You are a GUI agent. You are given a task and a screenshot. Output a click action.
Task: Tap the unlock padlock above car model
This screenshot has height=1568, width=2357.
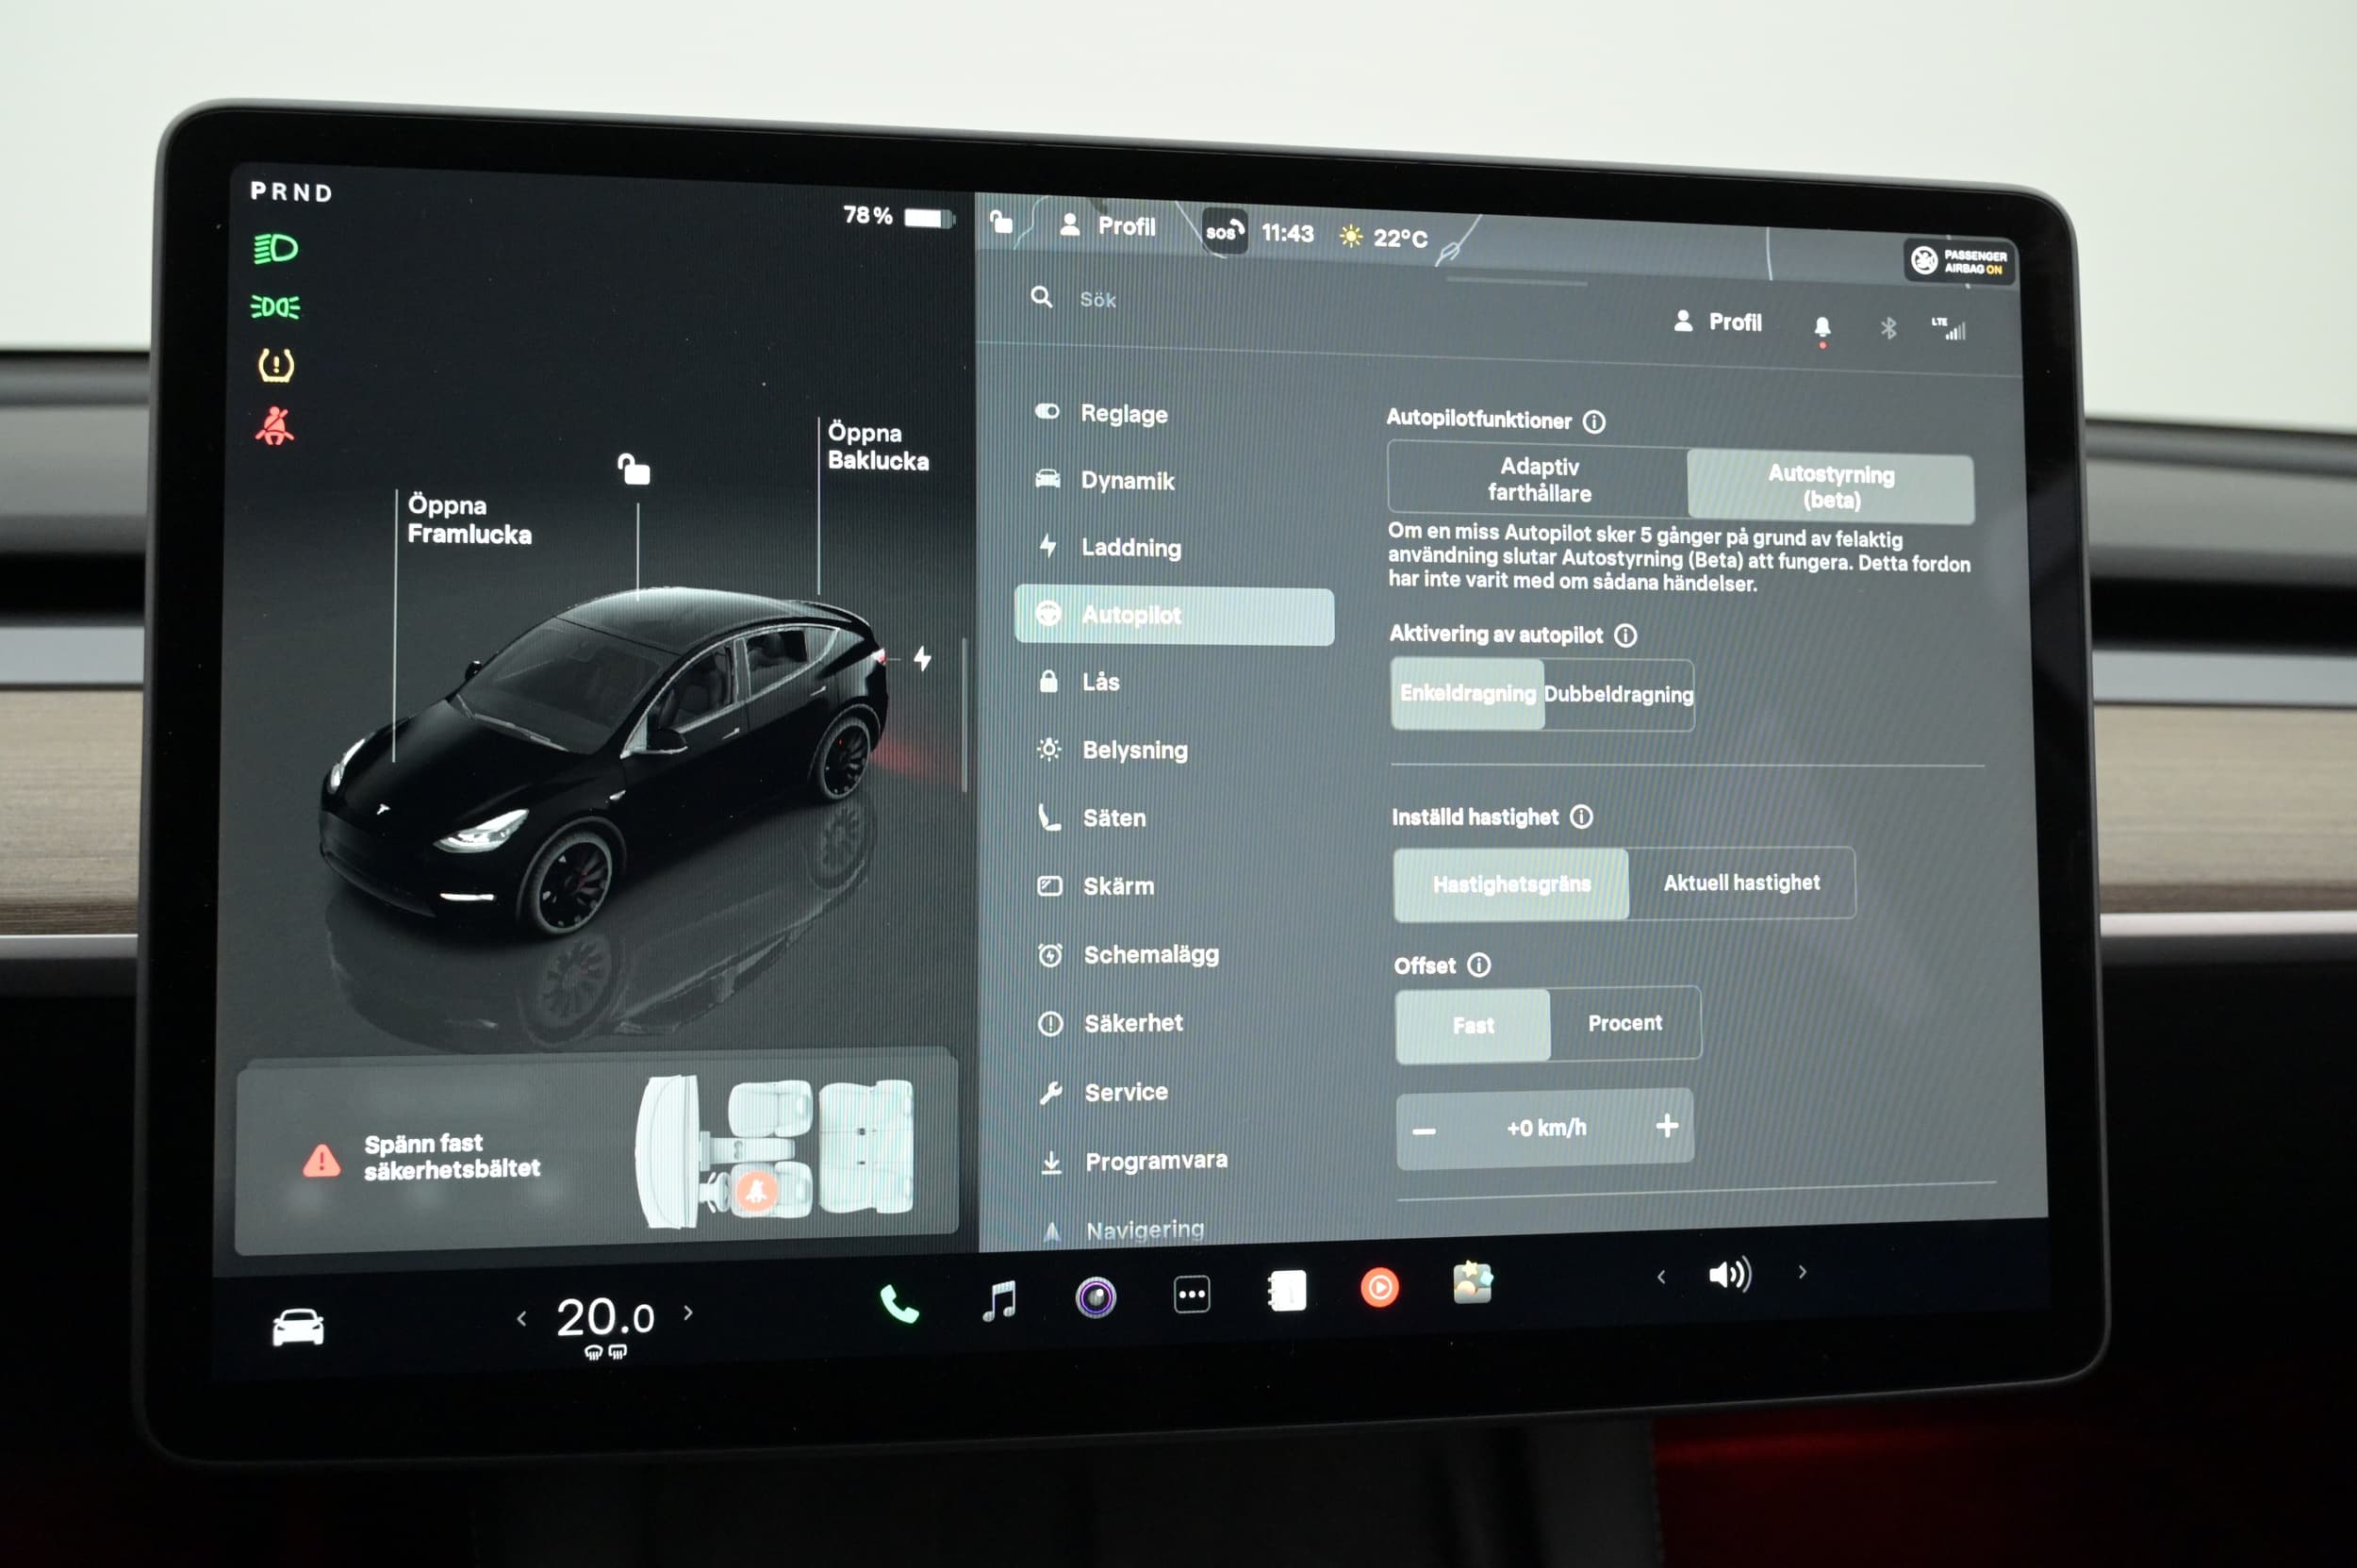[634, 468]
